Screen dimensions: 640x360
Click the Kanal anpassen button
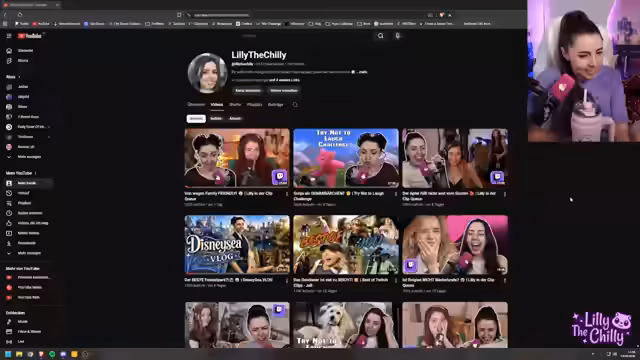point(248,91)
